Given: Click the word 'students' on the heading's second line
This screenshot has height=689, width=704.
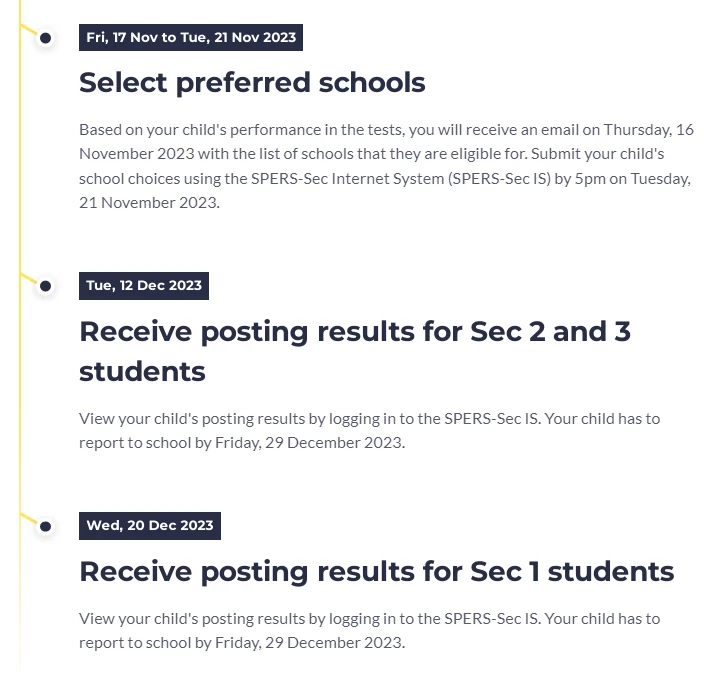Looking at the screenshot, I should (142, 372).
